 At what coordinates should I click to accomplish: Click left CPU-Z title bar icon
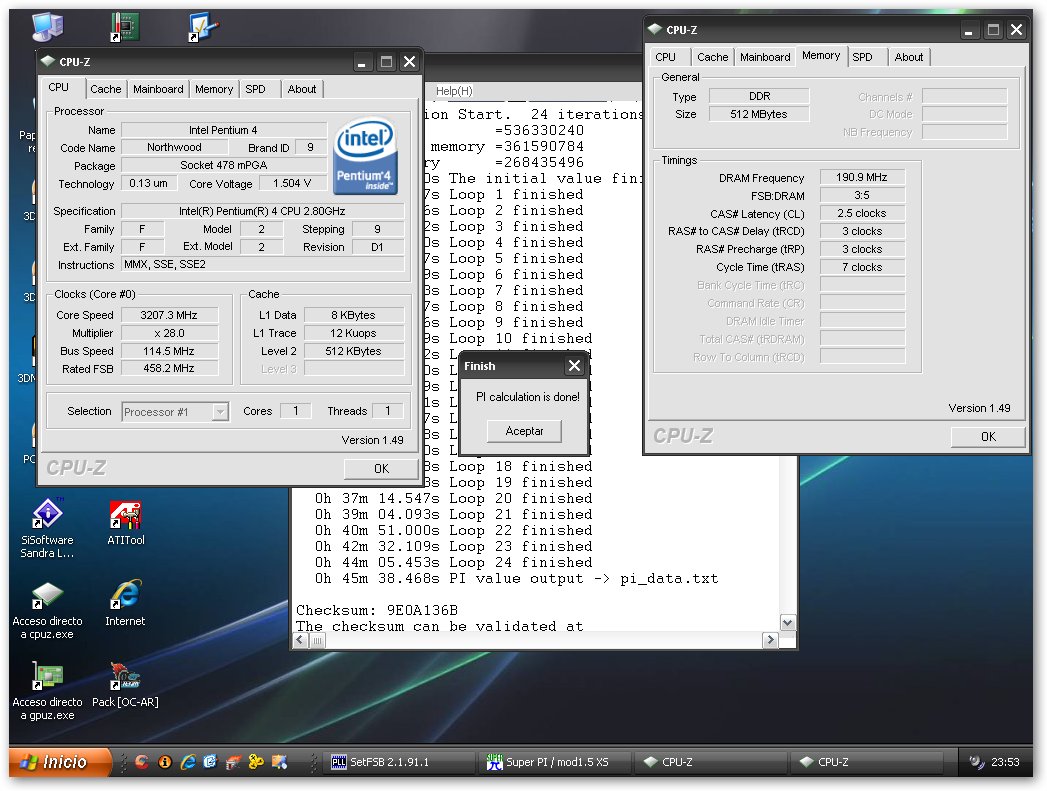[x=47, y=61]
